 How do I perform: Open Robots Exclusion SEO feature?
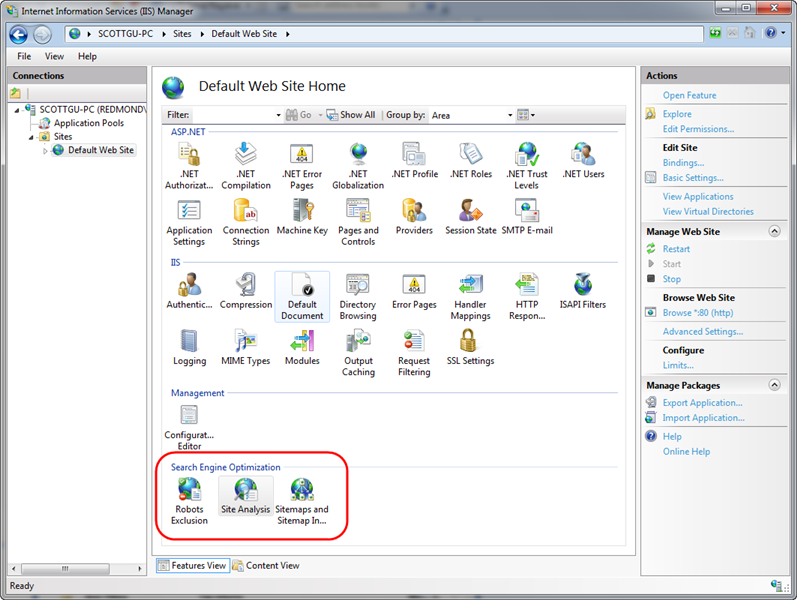[189, 501]
